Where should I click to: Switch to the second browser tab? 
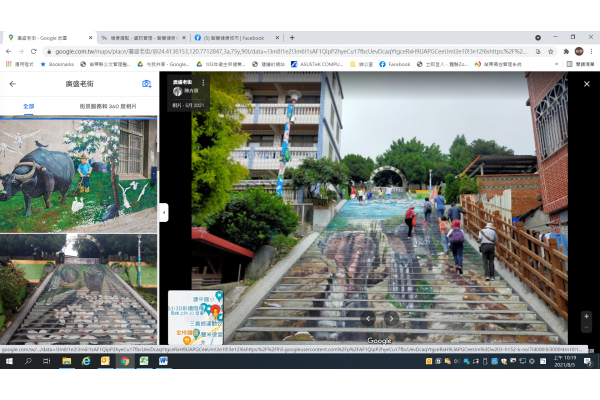coord(143,38)
